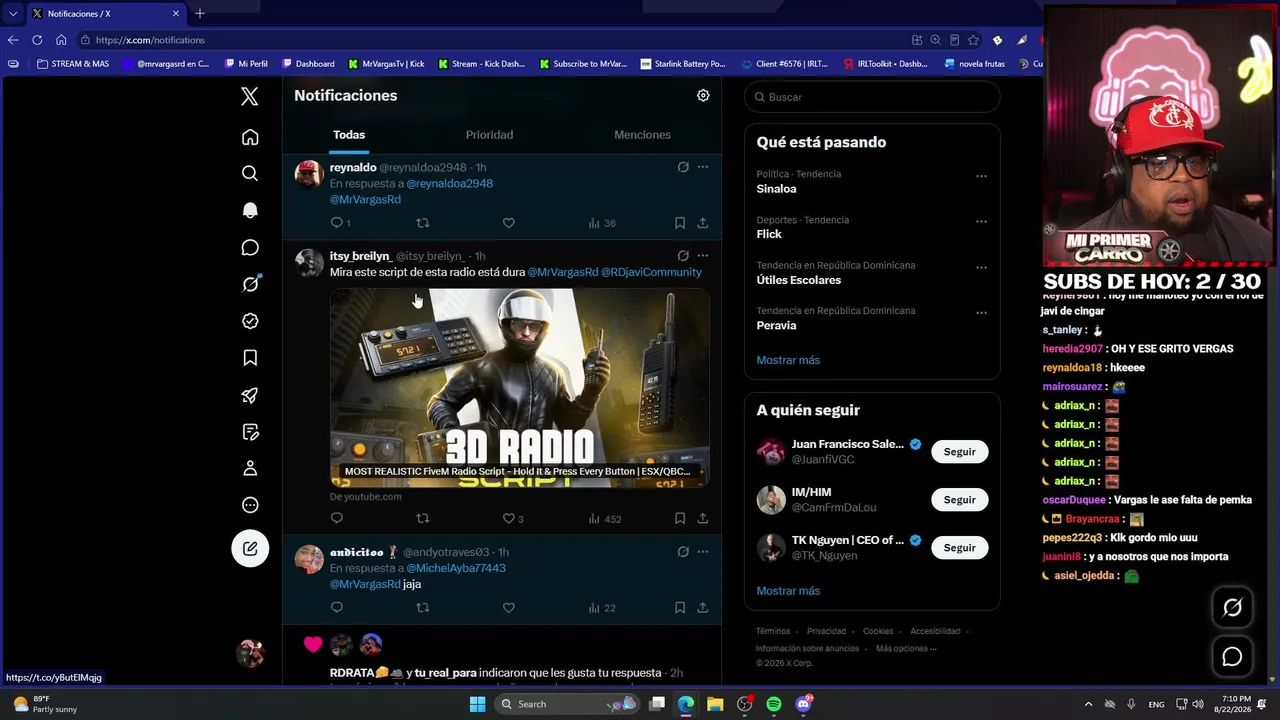Open the 3D Radio YouTube link preview
Image resolution: width=1280 pixels, height=720 pixels.
(x=520, y=388)
